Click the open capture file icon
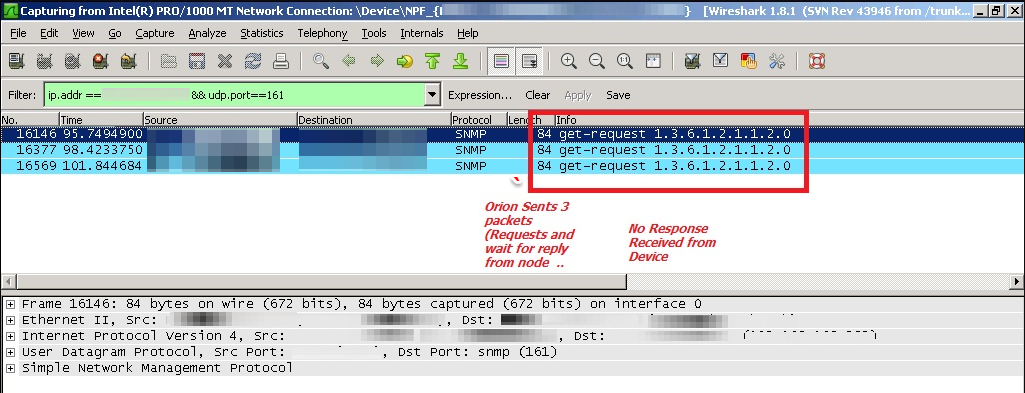1025x393 pixels. [x=169, y=61]
